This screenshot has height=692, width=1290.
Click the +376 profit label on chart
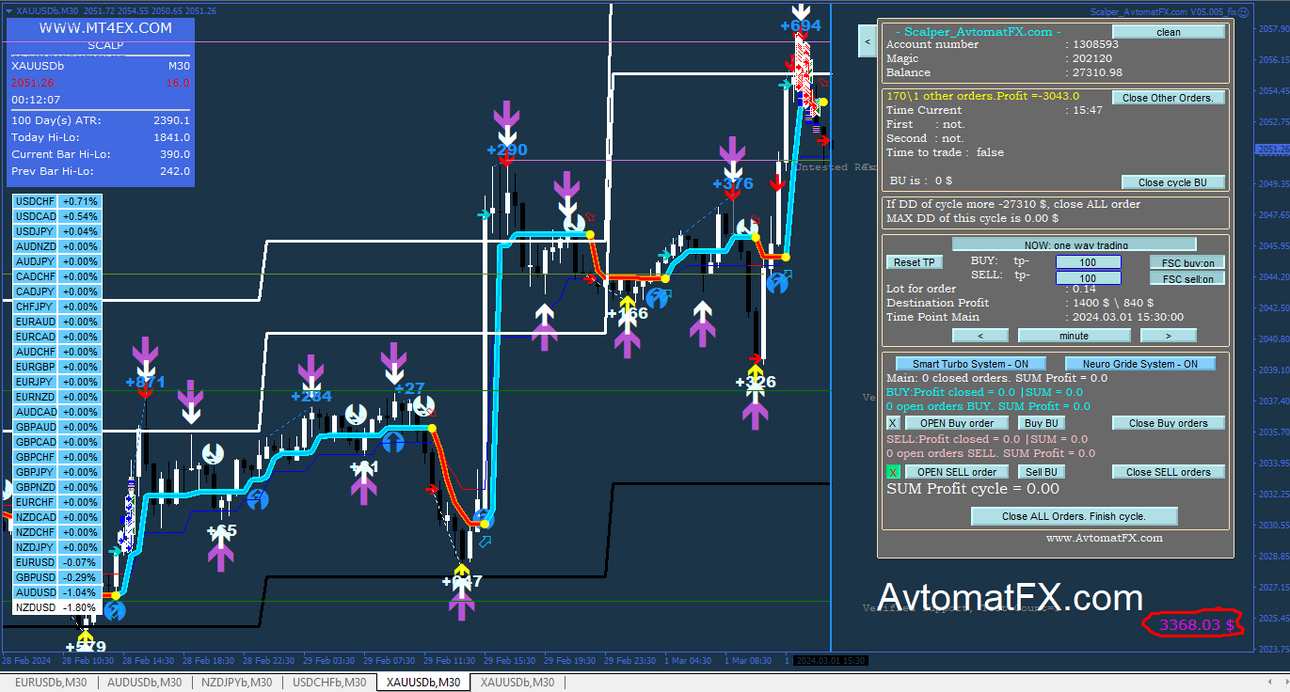click(733, 184)
